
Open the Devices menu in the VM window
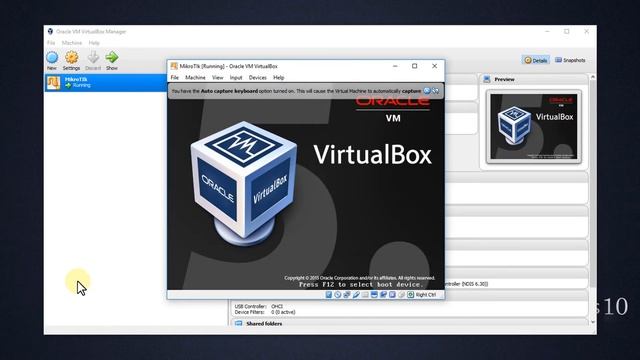258,78
